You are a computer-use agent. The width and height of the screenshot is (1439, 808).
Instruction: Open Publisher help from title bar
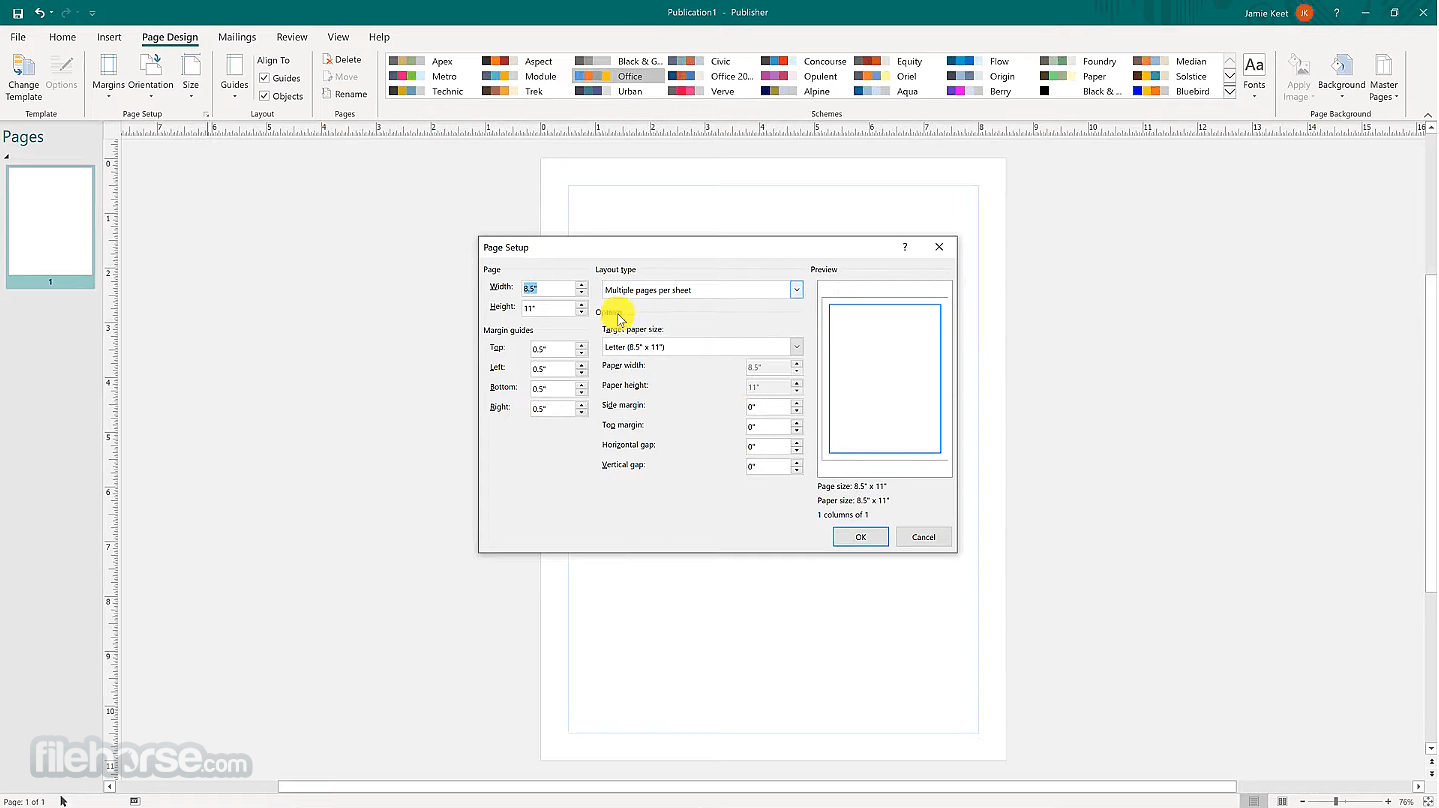(1336, 13)
